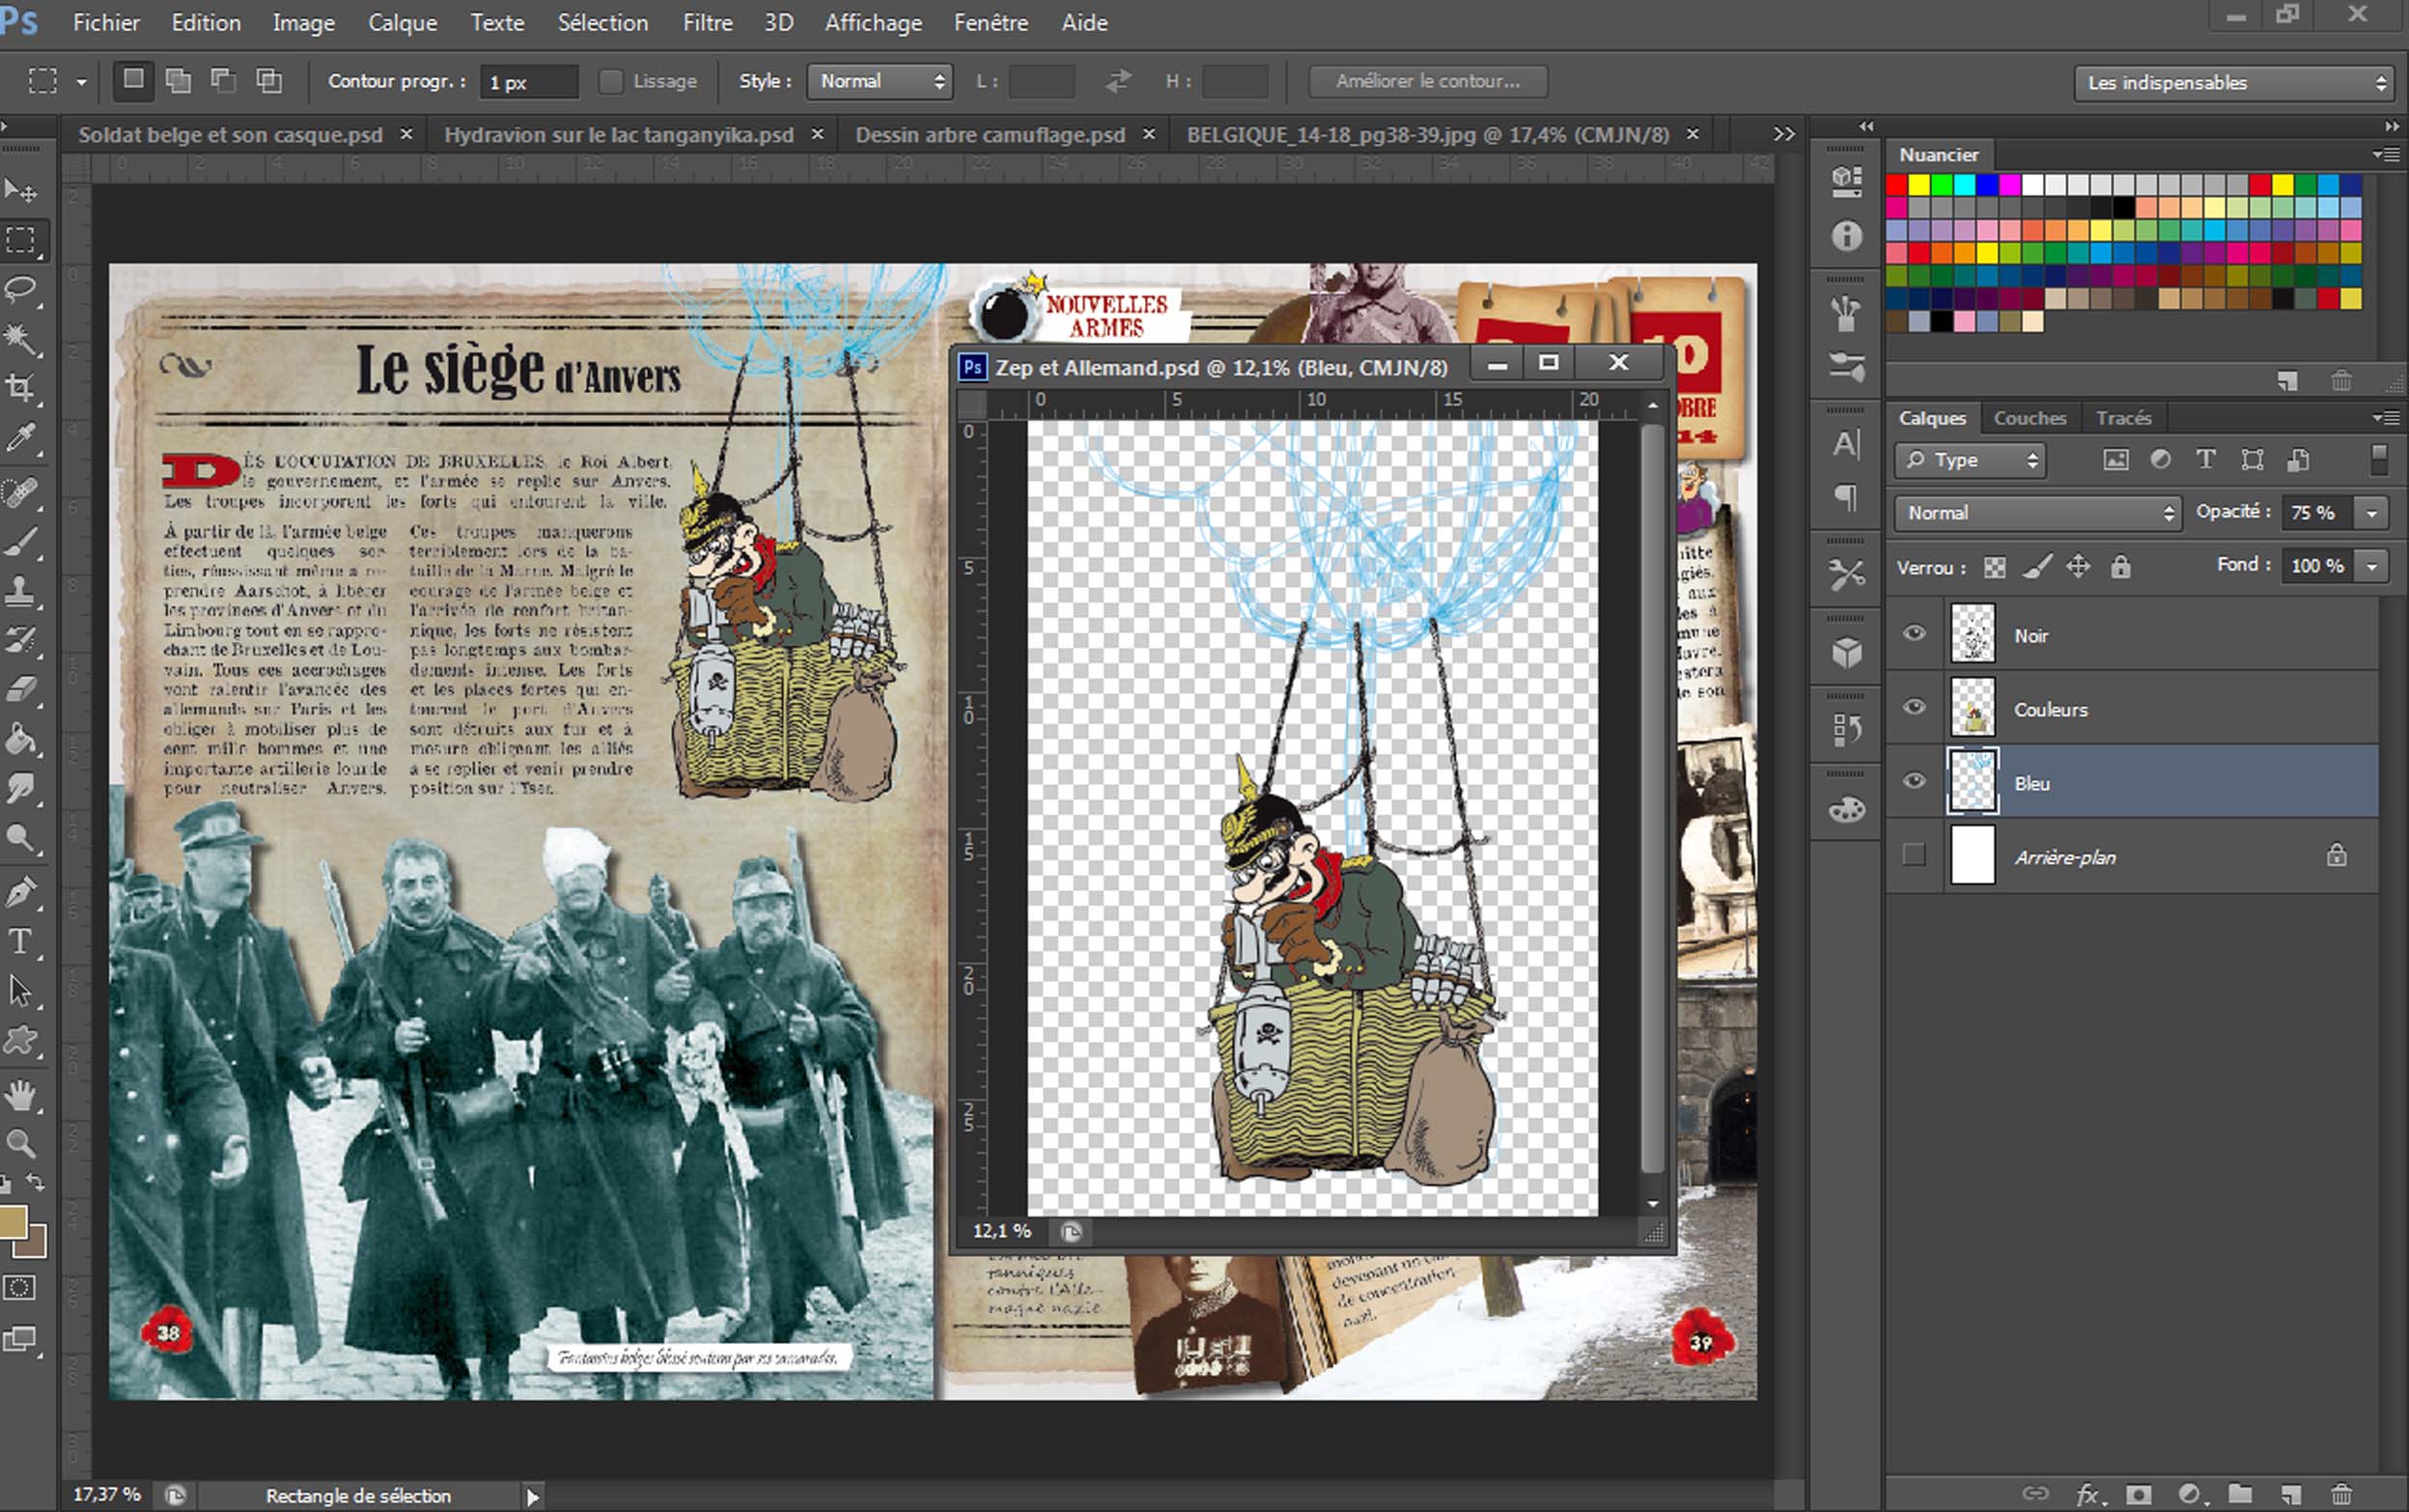Hide the Noir layer
Image resolution: width=2409 pixels, height=1512 pixels.
[1913, 633]
